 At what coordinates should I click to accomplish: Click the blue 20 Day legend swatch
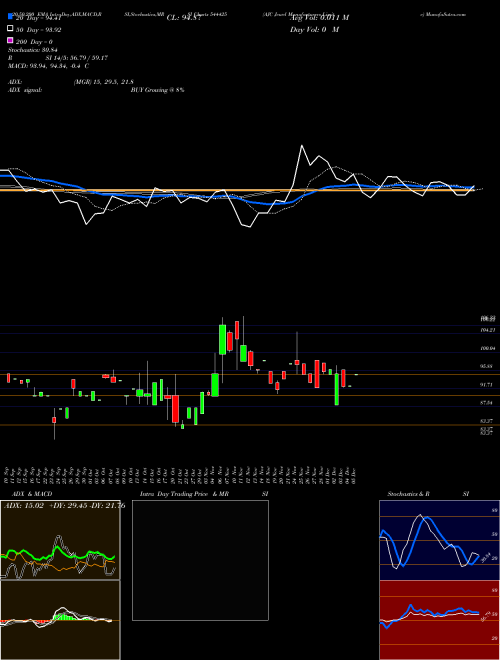[x=10, y=17]
